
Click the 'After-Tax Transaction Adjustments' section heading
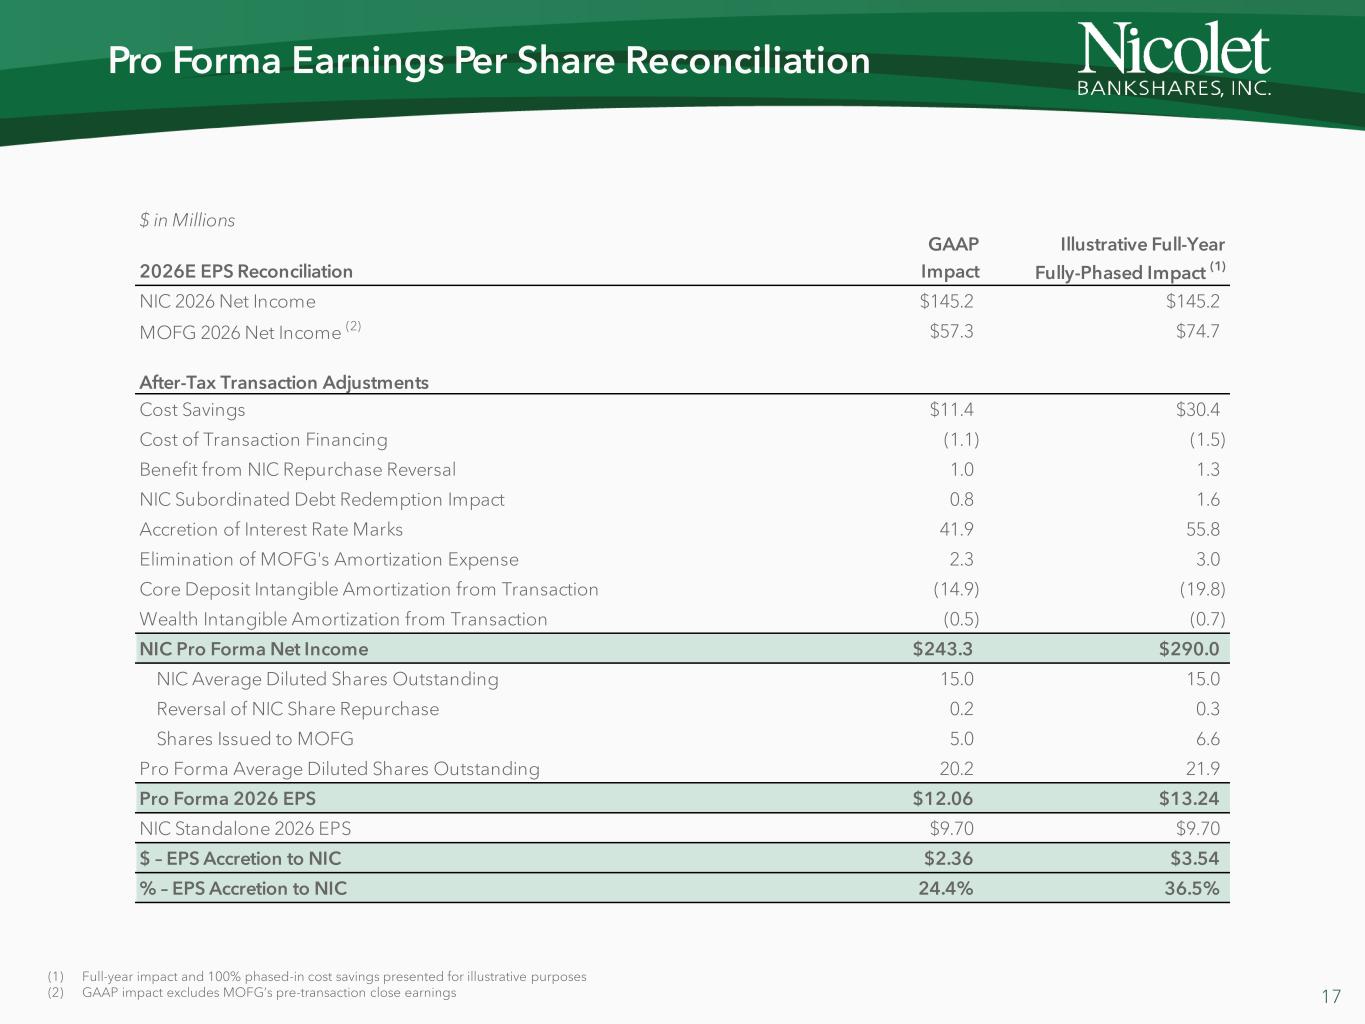[x=284, y=382]
